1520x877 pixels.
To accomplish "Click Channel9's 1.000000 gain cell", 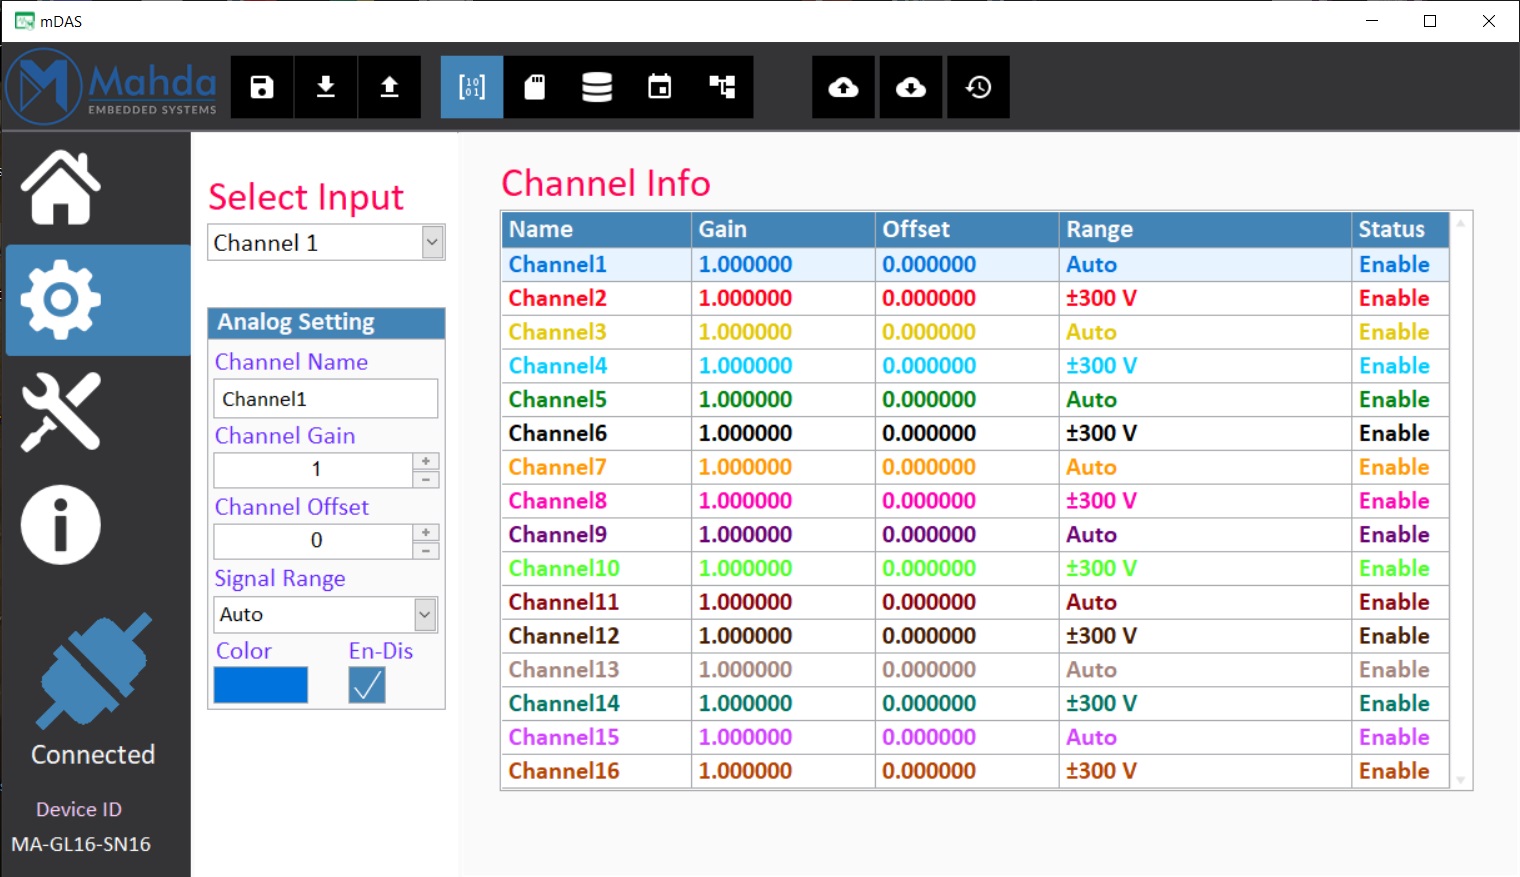I will click(783, 534).
